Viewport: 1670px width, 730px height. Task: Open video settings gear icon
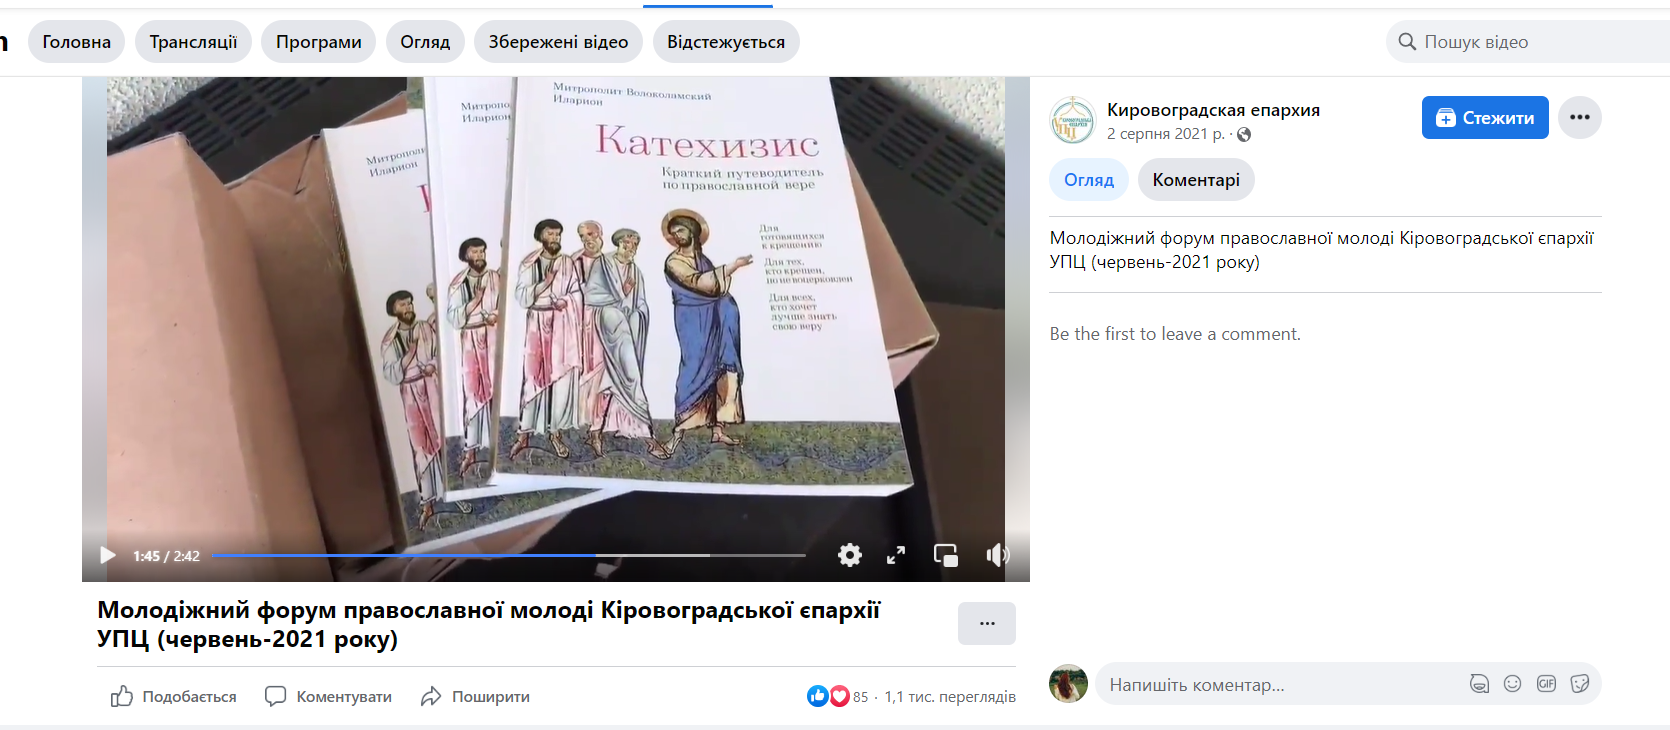click(850, 555)
